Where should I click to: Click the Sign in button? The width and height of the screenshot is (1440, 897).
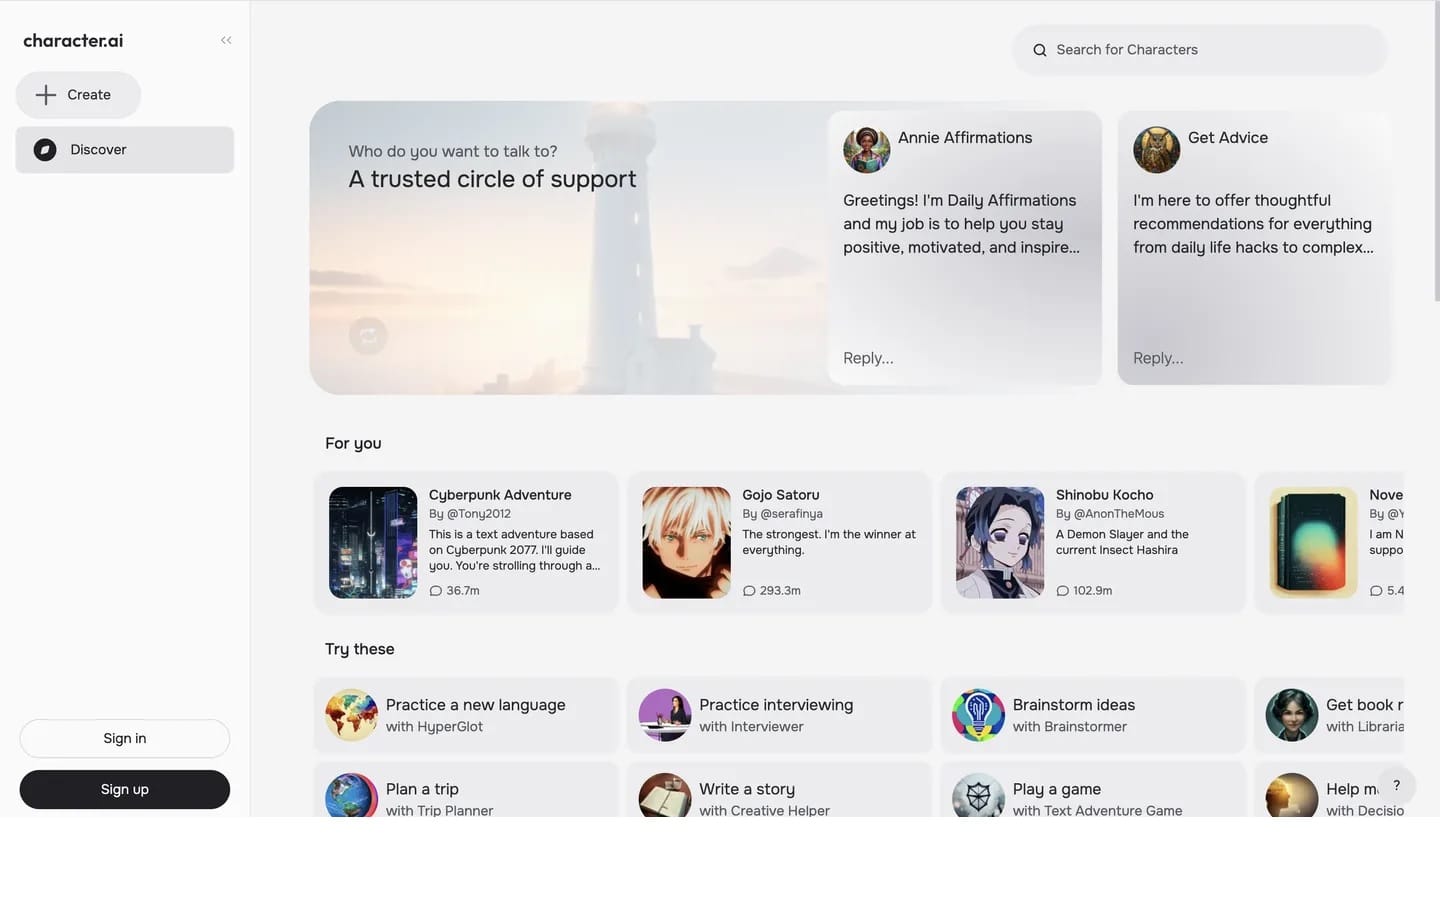click(x=125, y=738)
